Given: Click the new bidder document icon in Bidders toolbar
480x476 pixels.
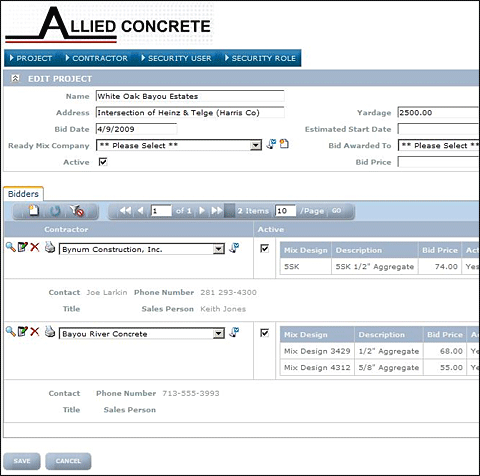Looking at the screenshot, I should 34,211.
